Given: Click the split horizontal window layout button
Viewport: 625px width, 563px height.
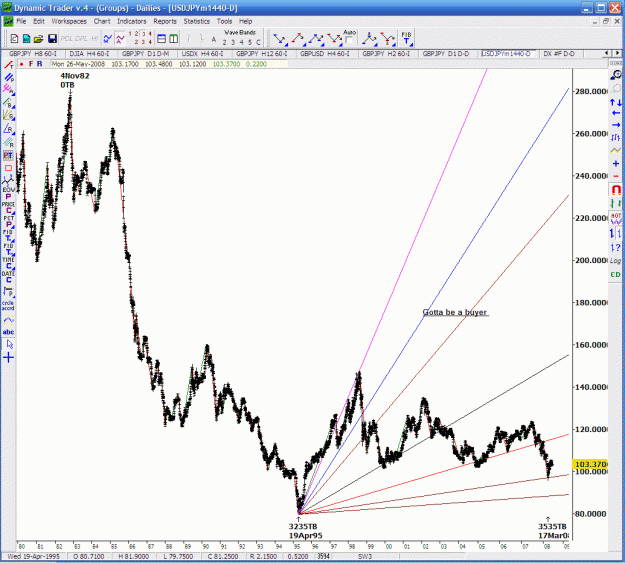Looking at the screenshot, I should click(x=161, y=39).
